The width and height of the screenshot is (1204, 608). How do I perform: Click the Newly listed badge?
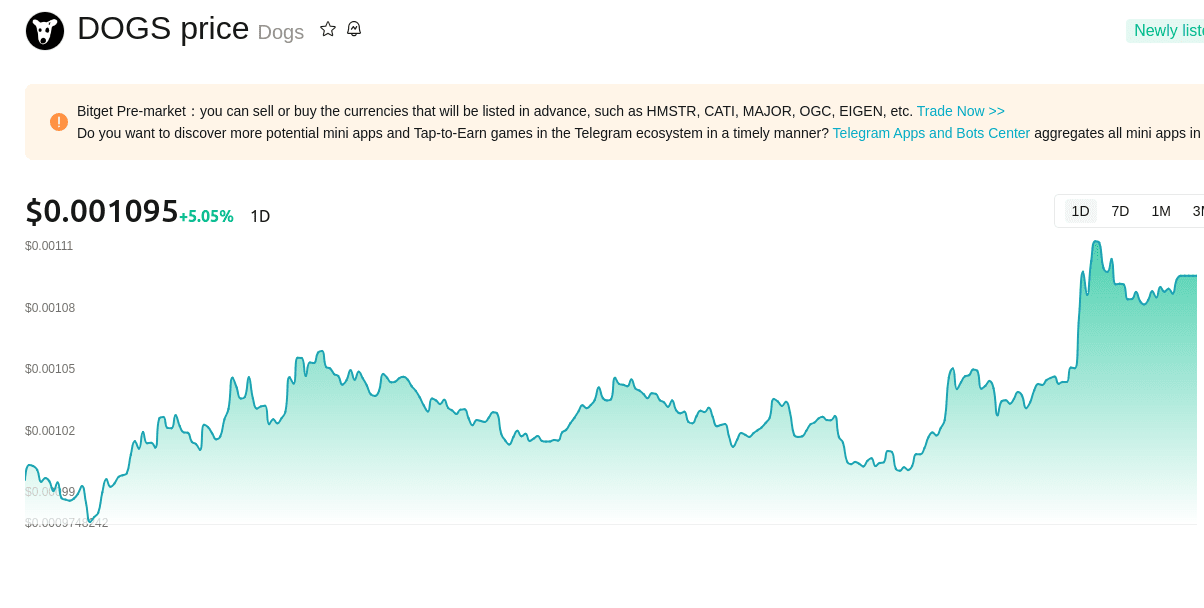1166,31
